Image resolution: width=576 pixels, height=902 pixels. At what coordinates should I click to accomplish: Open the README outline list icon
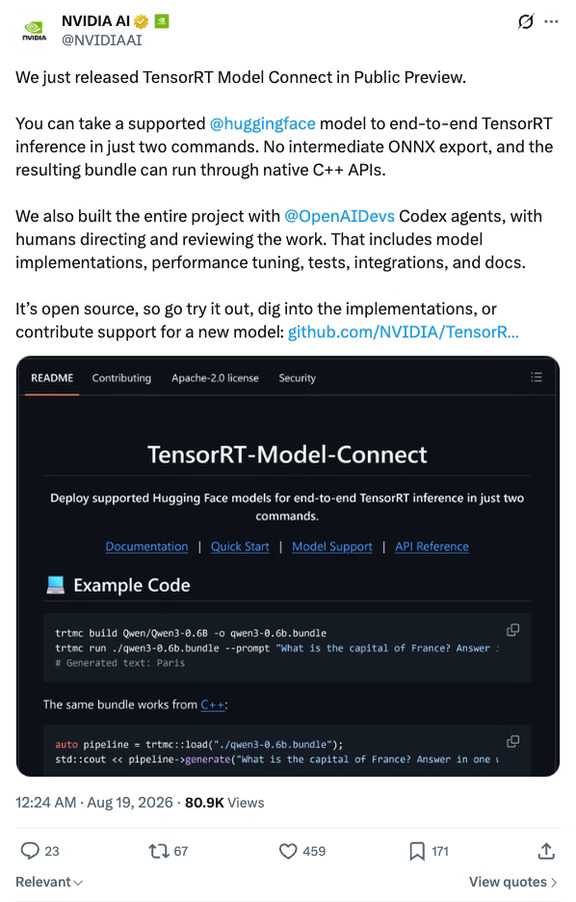[536, 377]
